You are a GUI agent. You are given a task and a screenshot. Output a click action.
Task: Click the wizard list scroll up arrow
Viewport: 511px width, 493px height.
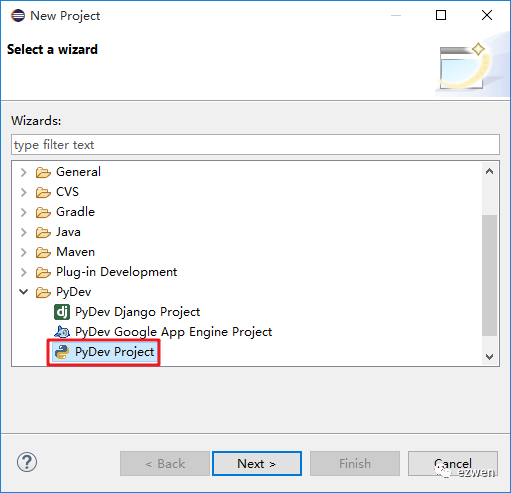point(489,172)
